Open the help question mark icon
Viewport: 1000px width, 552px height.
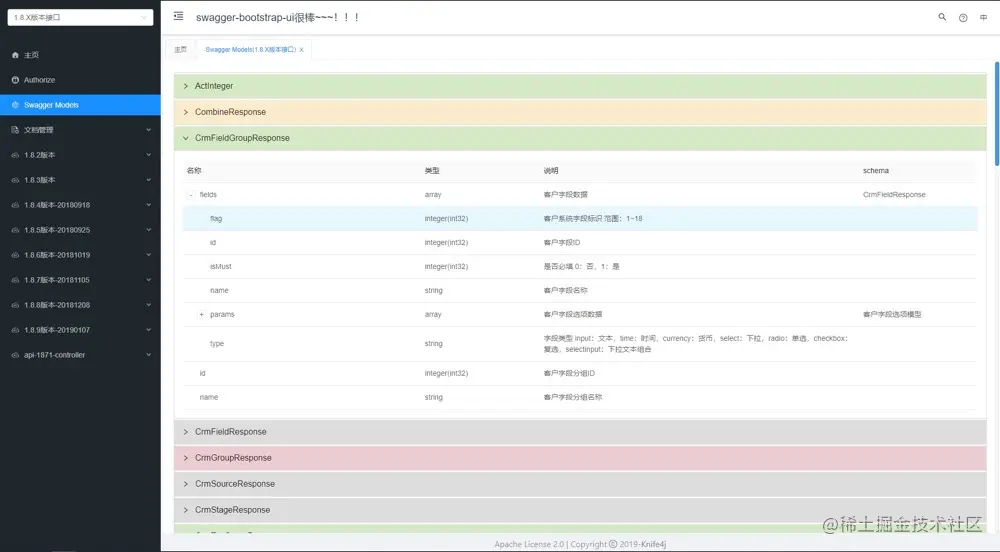tap(963, 18)
